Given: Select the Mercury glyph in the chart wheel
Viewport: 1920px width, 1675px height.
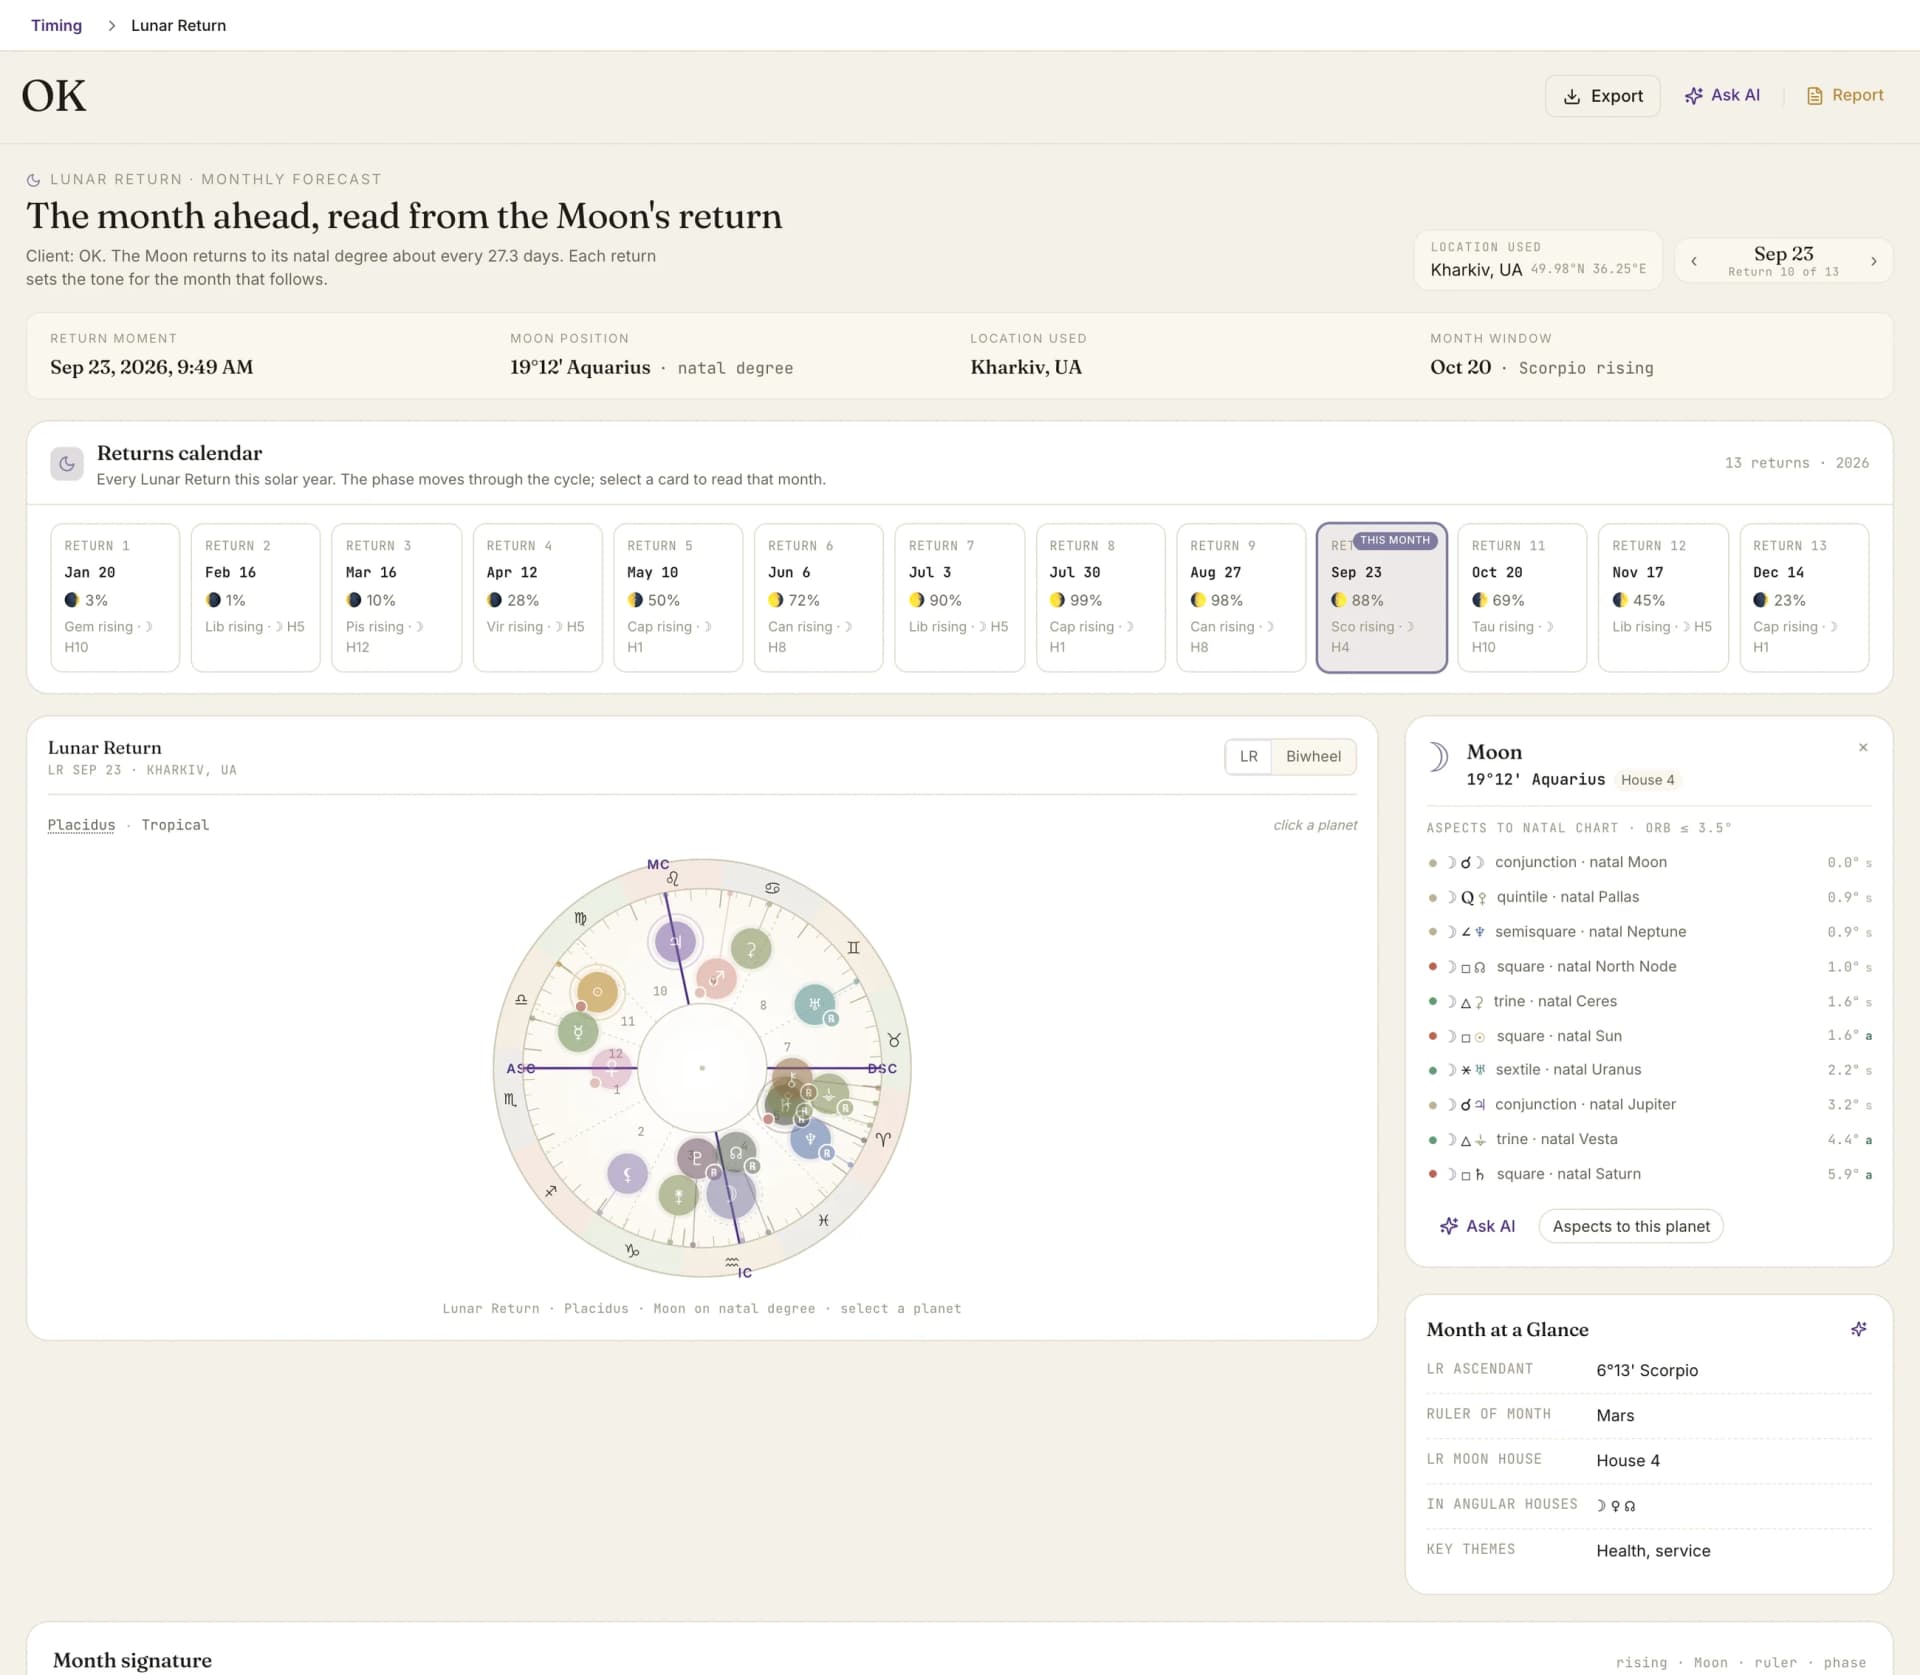Looking at the screenshot, I should (x=578, y=1031).
